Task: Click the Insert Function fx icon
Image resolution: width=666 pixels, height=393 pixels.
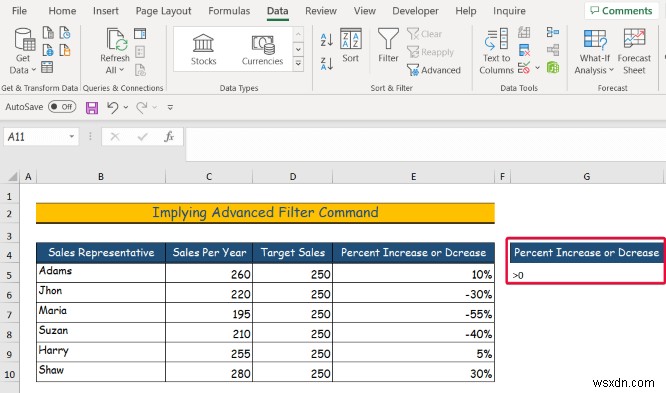Action: [169, 136]
